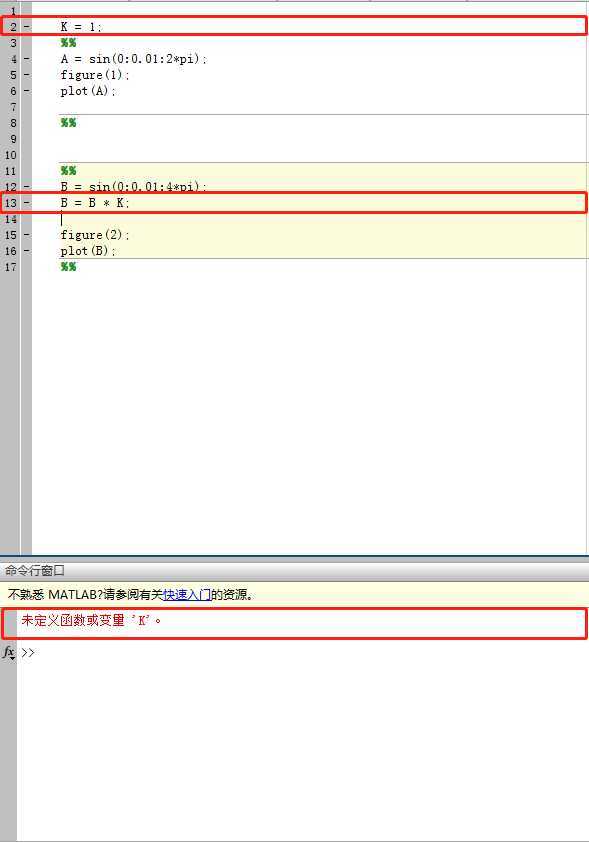The height and width of the screenshot is (842, 589).
Task: Click line number 10 in gutter
Action: pos(11,155)
